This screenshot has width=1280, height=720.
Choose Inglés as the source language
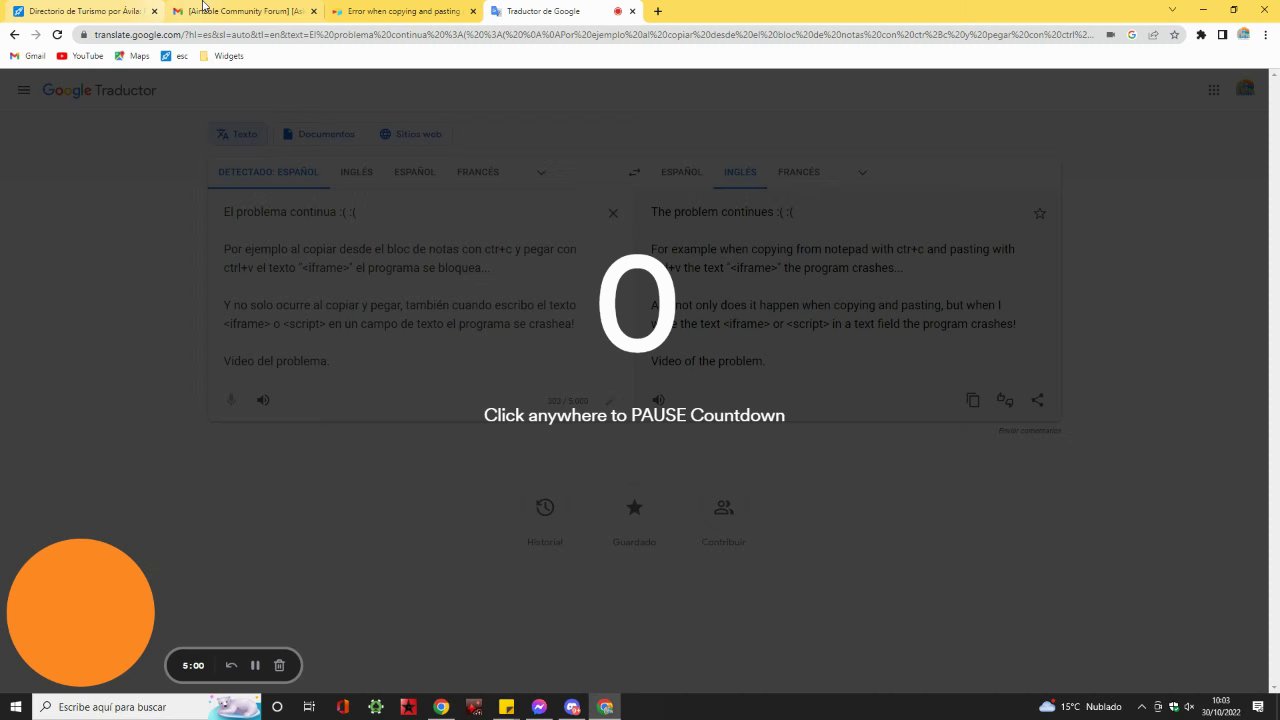pyautogui.click(x=356, y=172)
